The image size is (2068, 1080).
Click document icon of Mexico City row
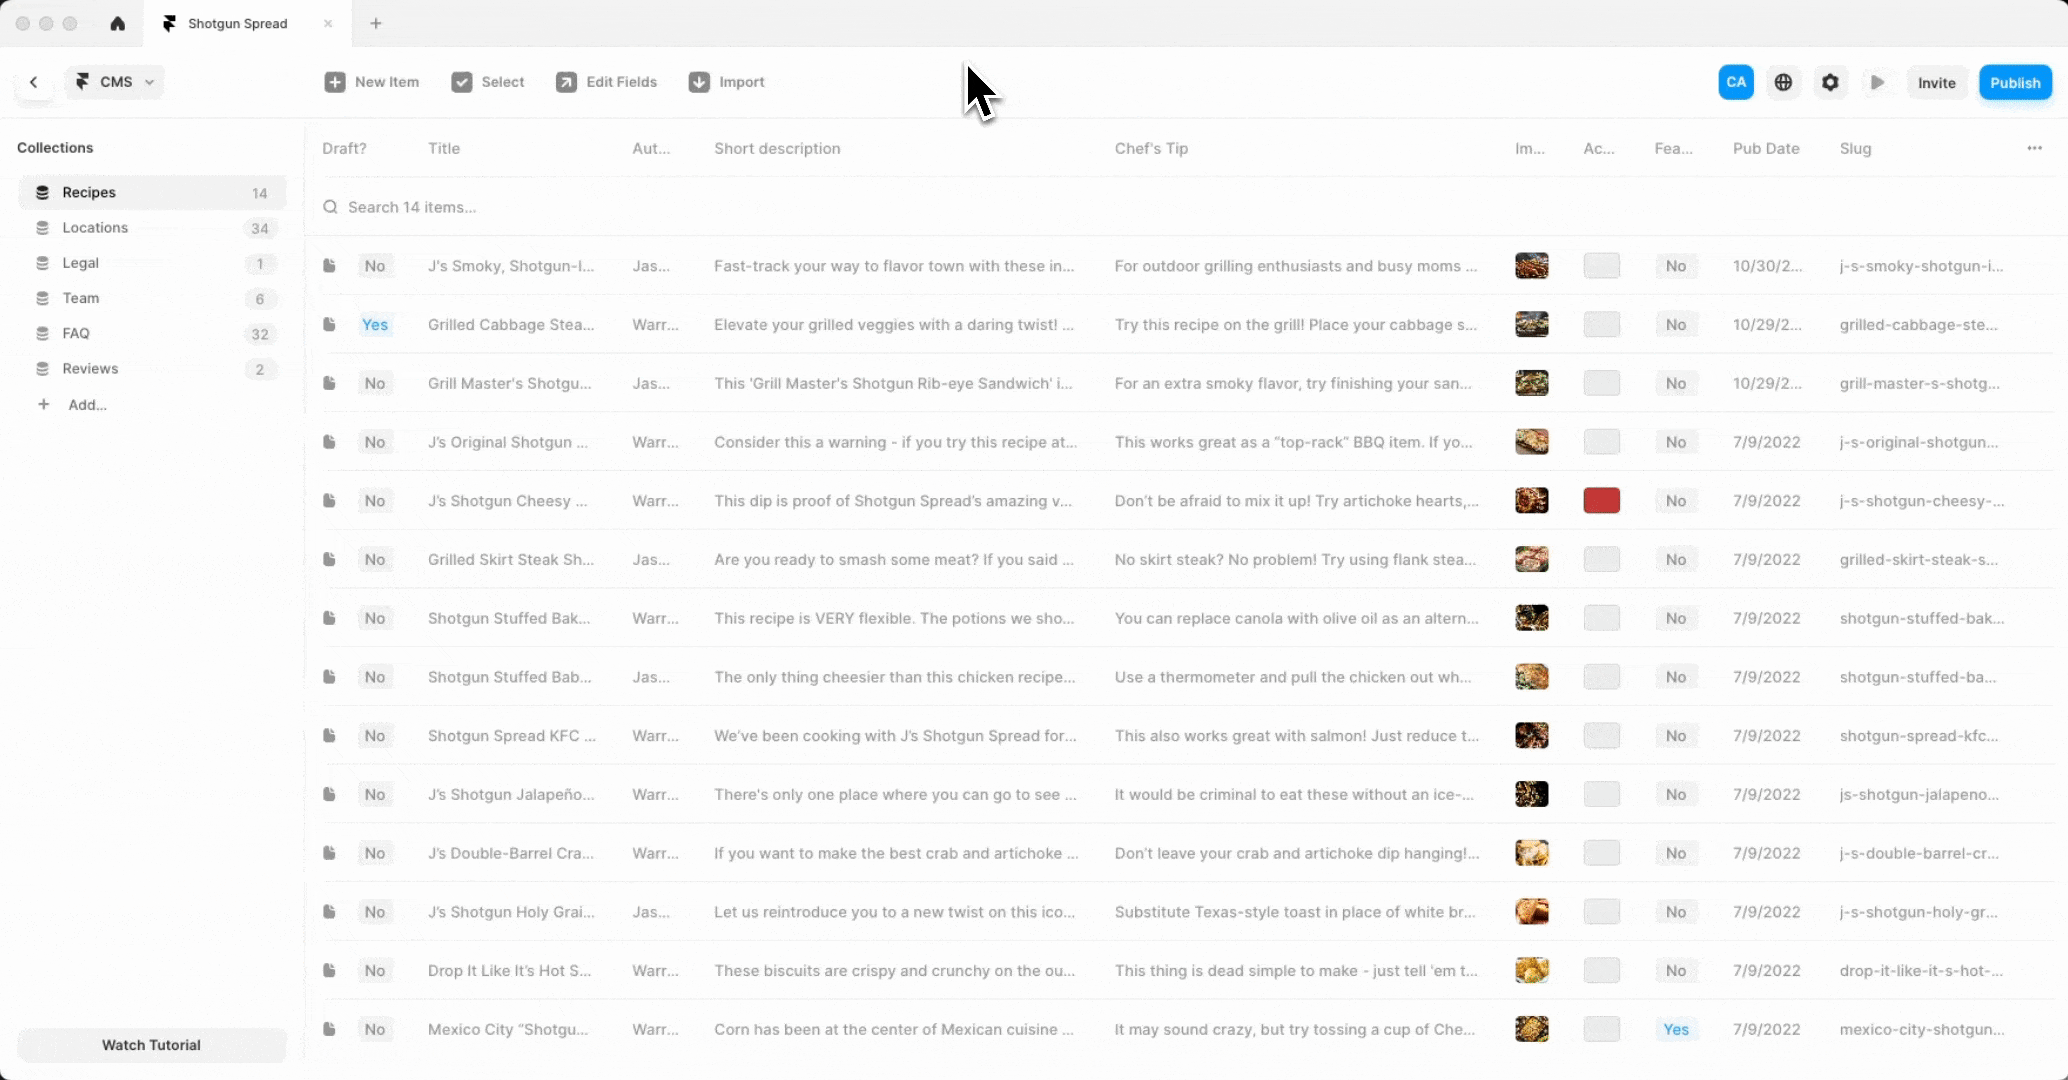pos(329,1029)
